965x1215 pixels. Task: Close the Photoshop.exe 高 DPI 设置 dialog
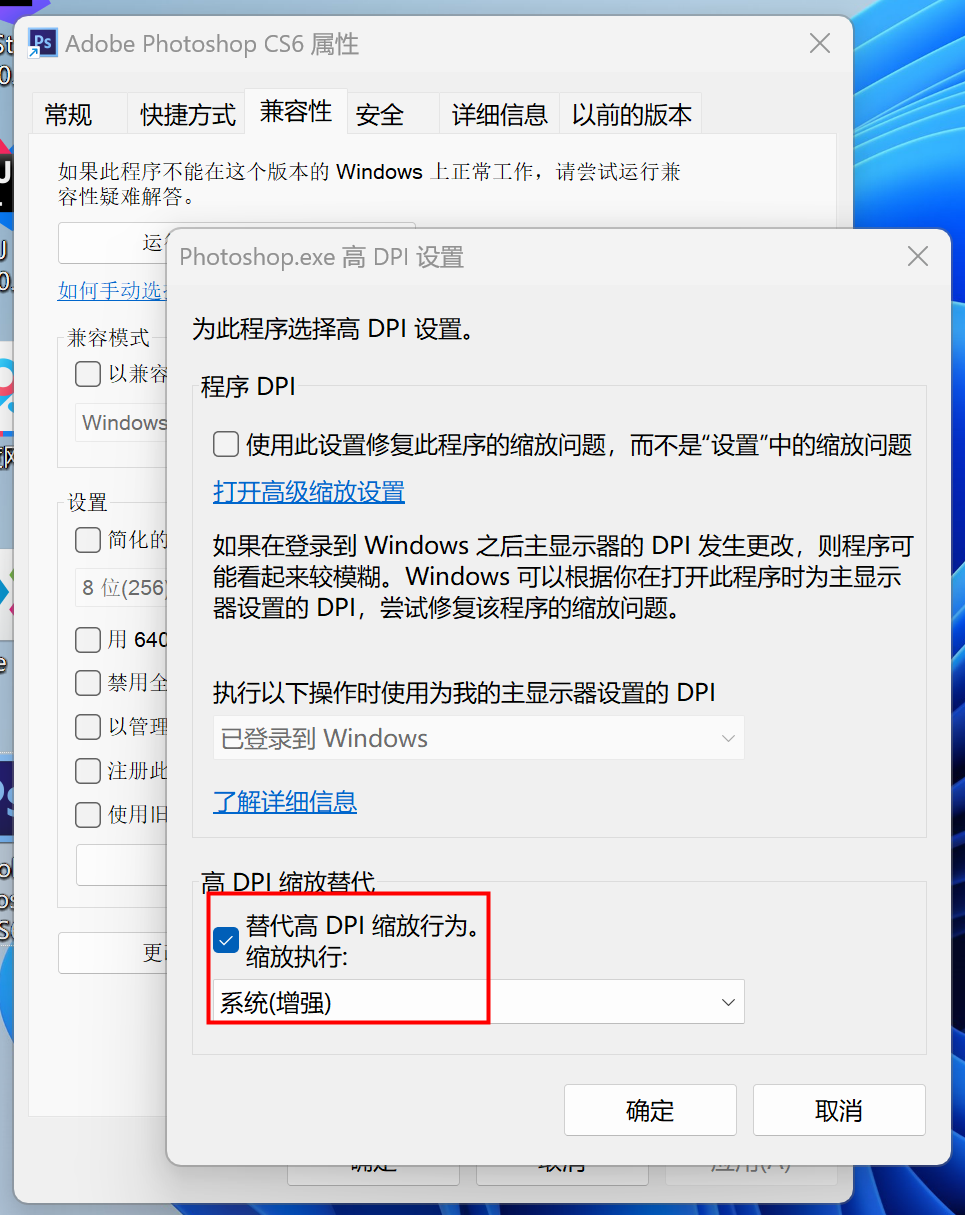pyautogui.click(x=918, y=257)
